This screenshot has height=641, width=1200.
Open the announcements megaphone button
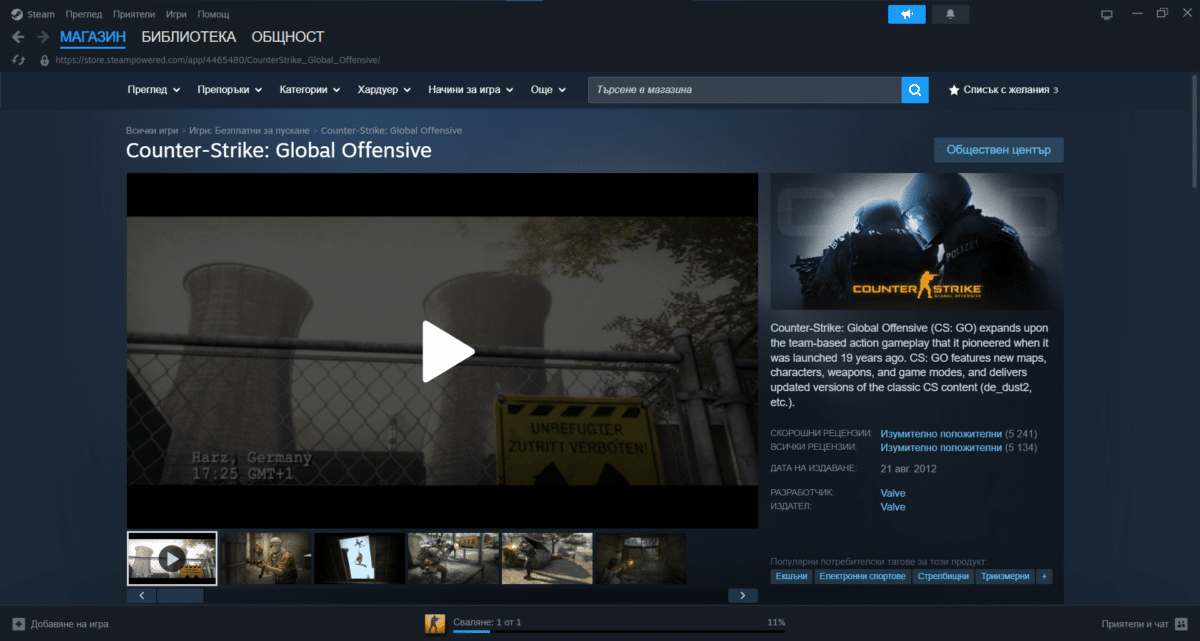point(907,14)
